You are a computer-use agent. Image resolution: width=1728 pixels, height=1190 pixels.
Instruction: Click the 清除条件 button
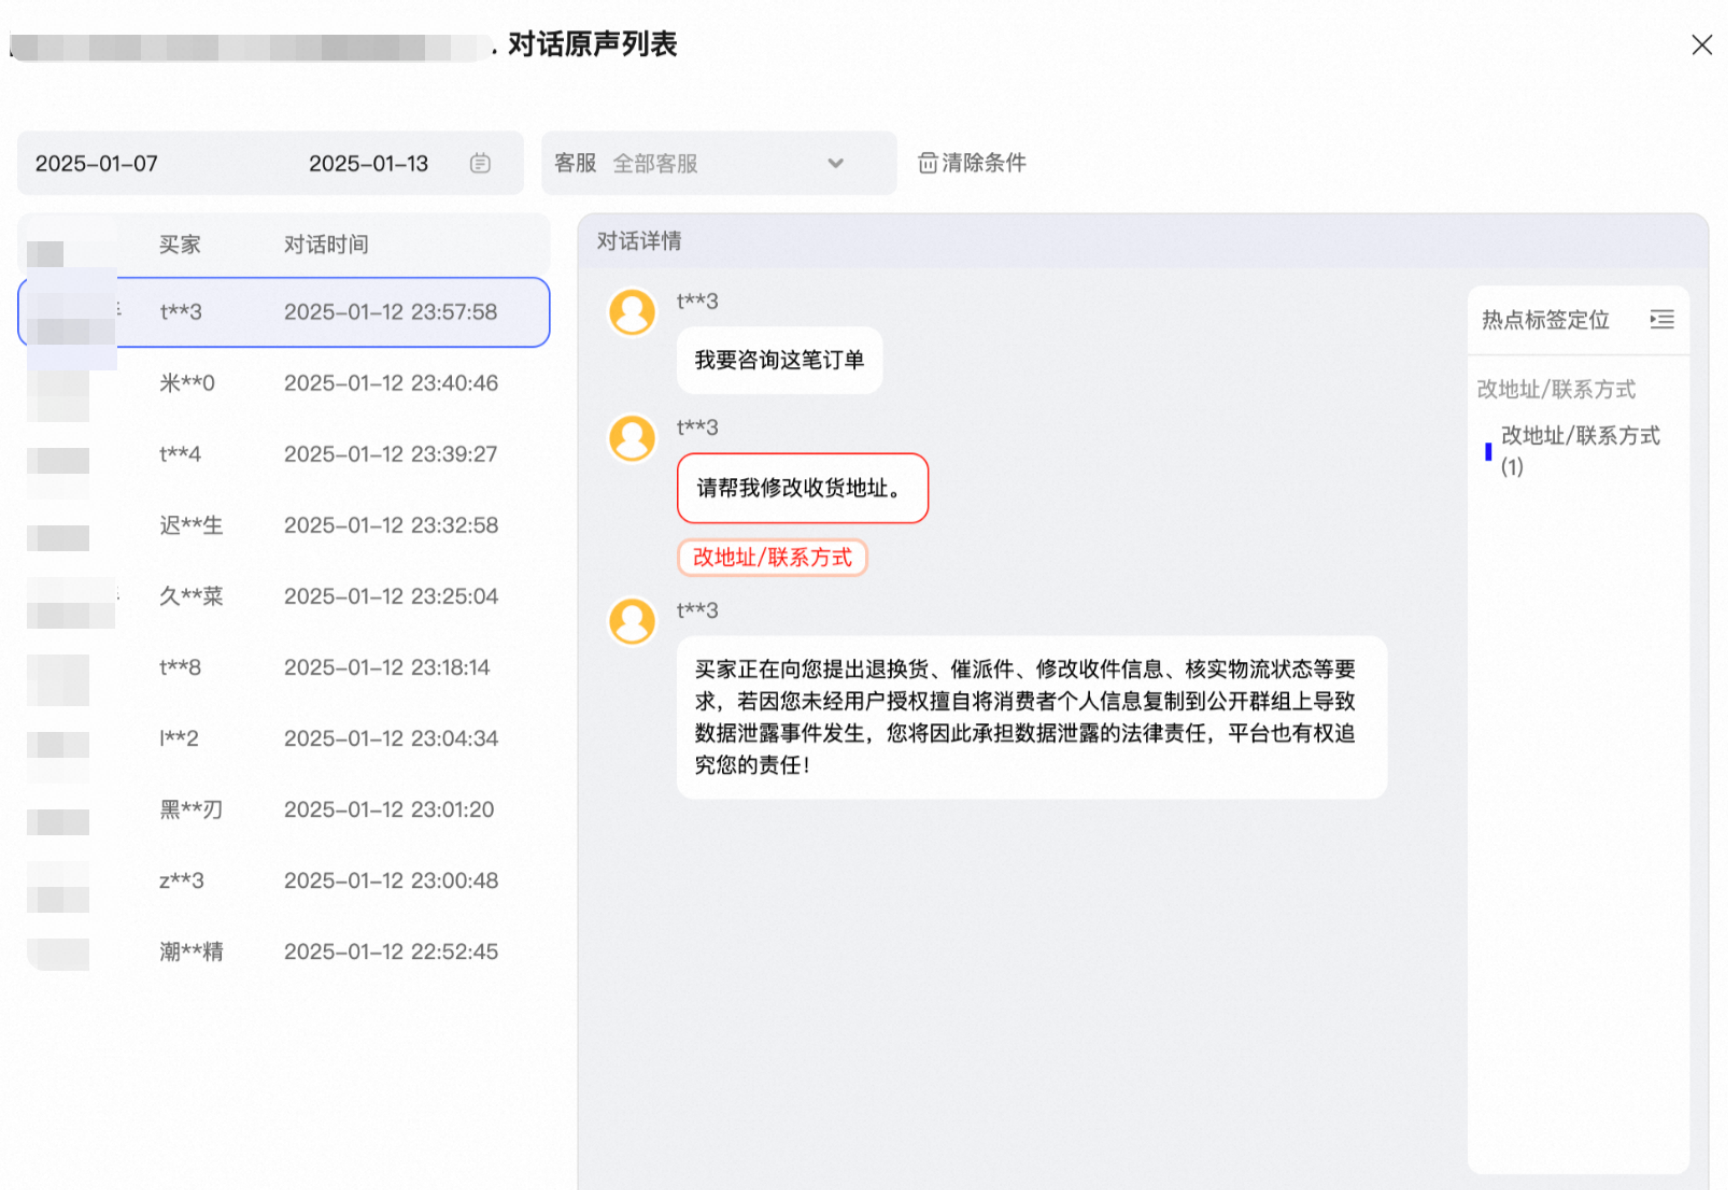point(972,163)
